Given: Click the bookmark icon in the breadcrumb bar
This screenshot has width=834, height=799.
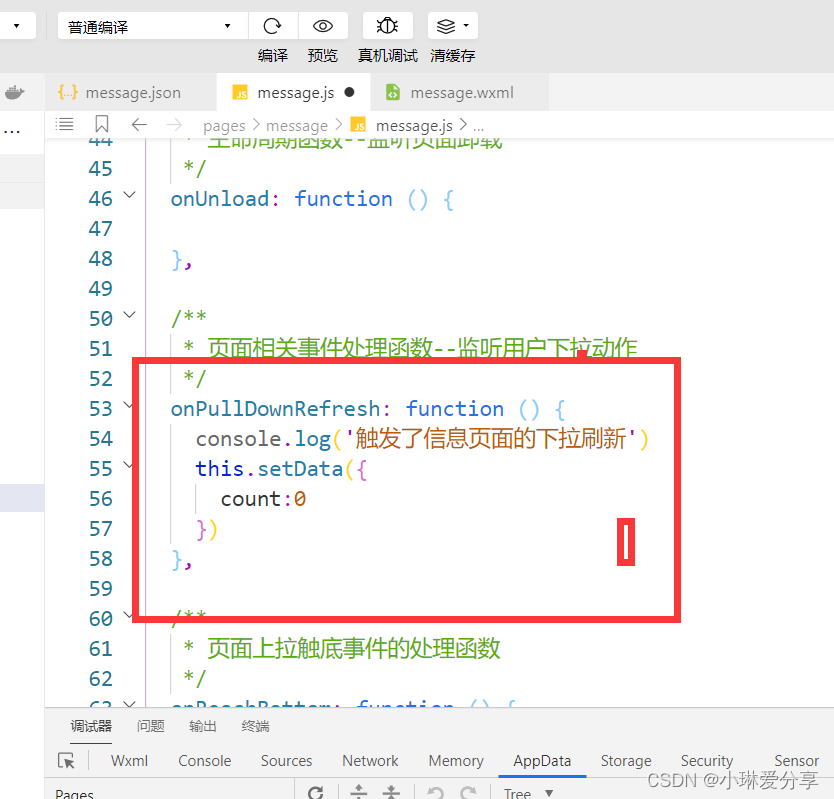Looking at the screenshot, I should point(102,124).
